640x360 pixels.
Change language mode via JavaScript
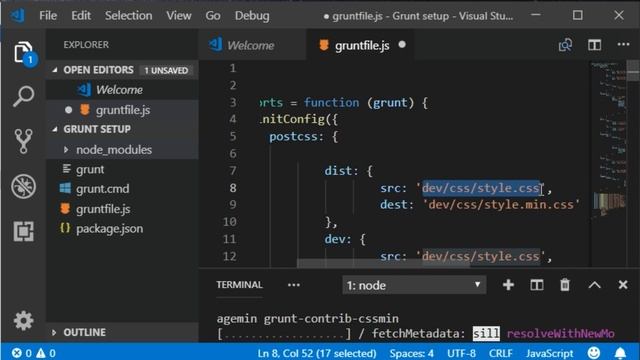pos(550,353)
